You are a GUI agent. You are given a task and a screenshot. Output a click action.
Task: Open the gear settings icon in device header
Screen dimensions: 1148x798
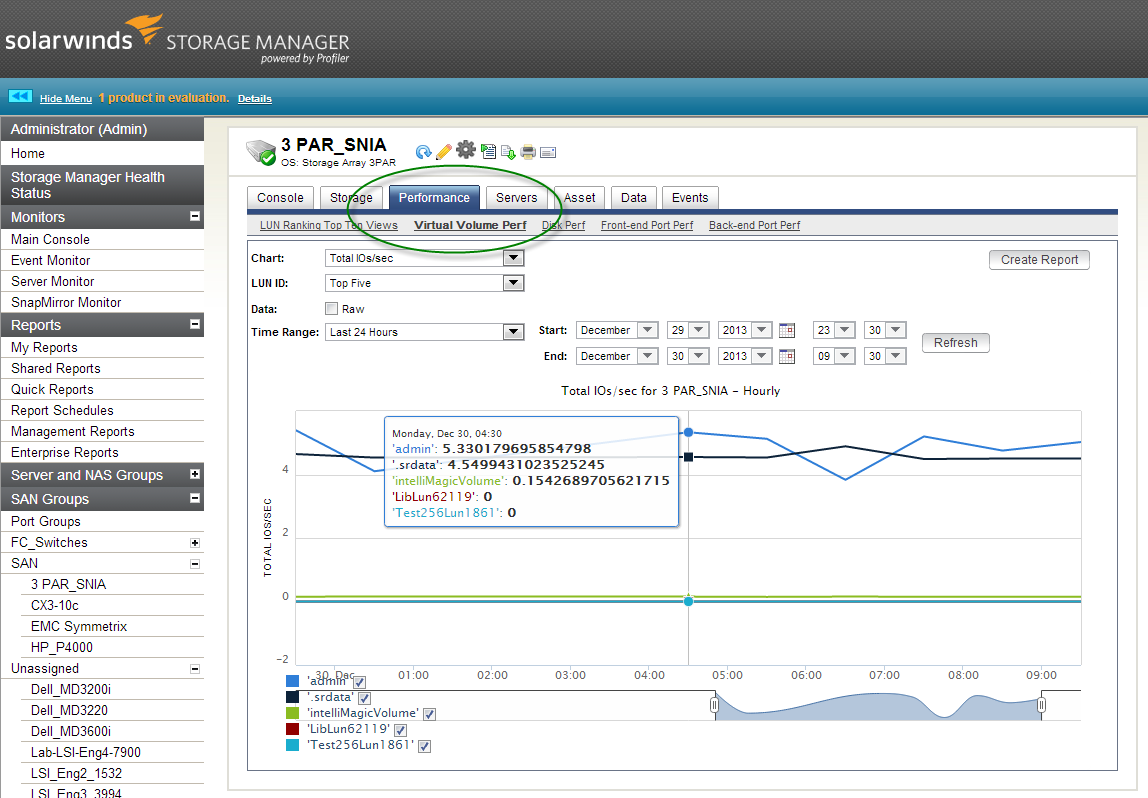tap(466, 150)
